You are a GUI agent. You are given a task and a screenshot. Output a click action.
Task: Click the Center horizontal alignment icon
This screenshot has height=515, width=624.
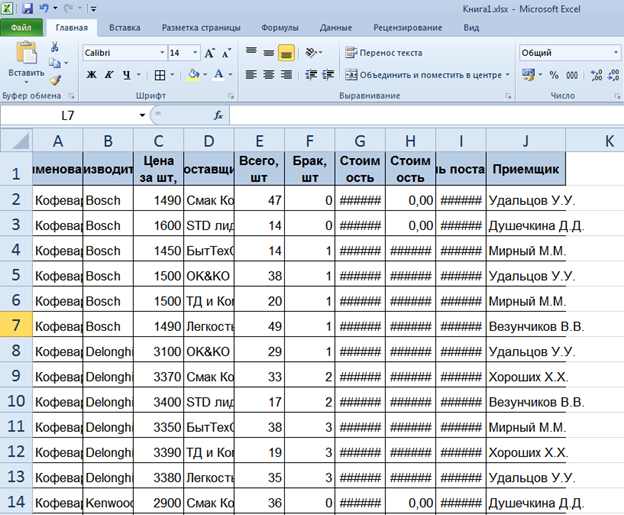point(268,75)
